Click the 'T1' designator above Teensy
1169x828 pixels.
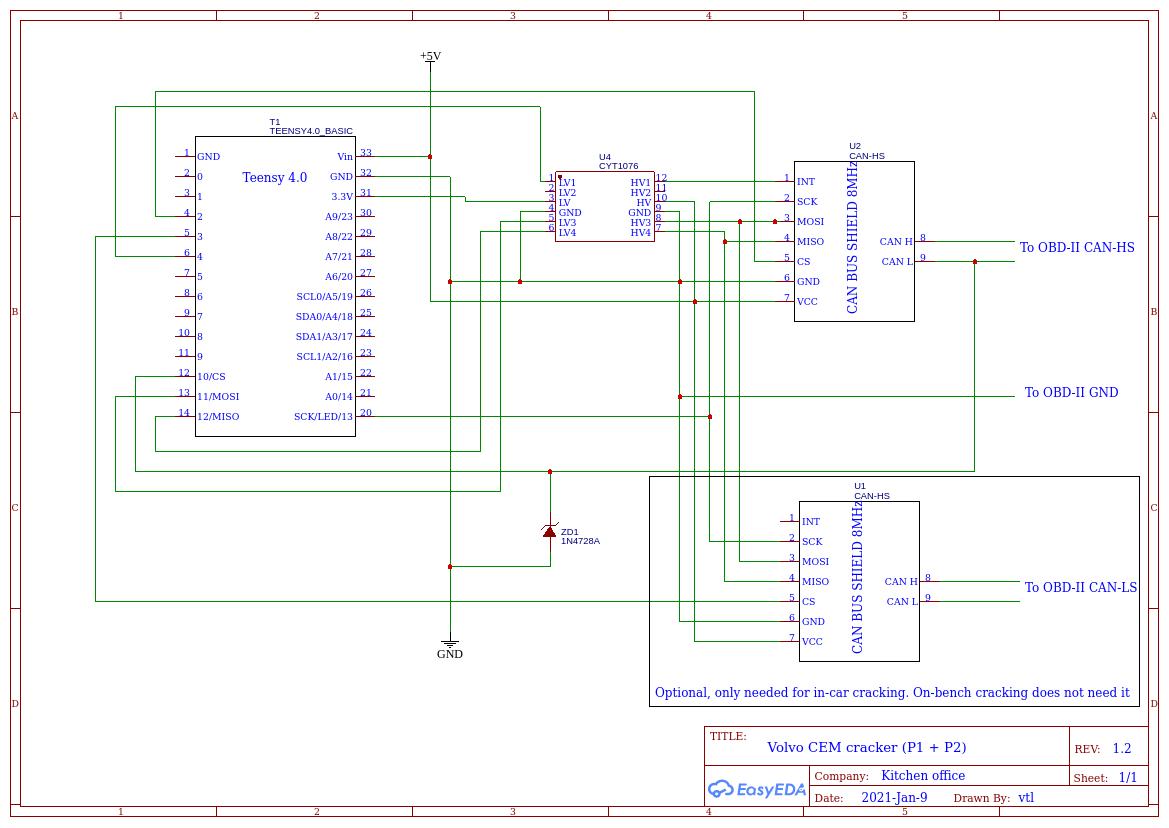coord(274,122)
